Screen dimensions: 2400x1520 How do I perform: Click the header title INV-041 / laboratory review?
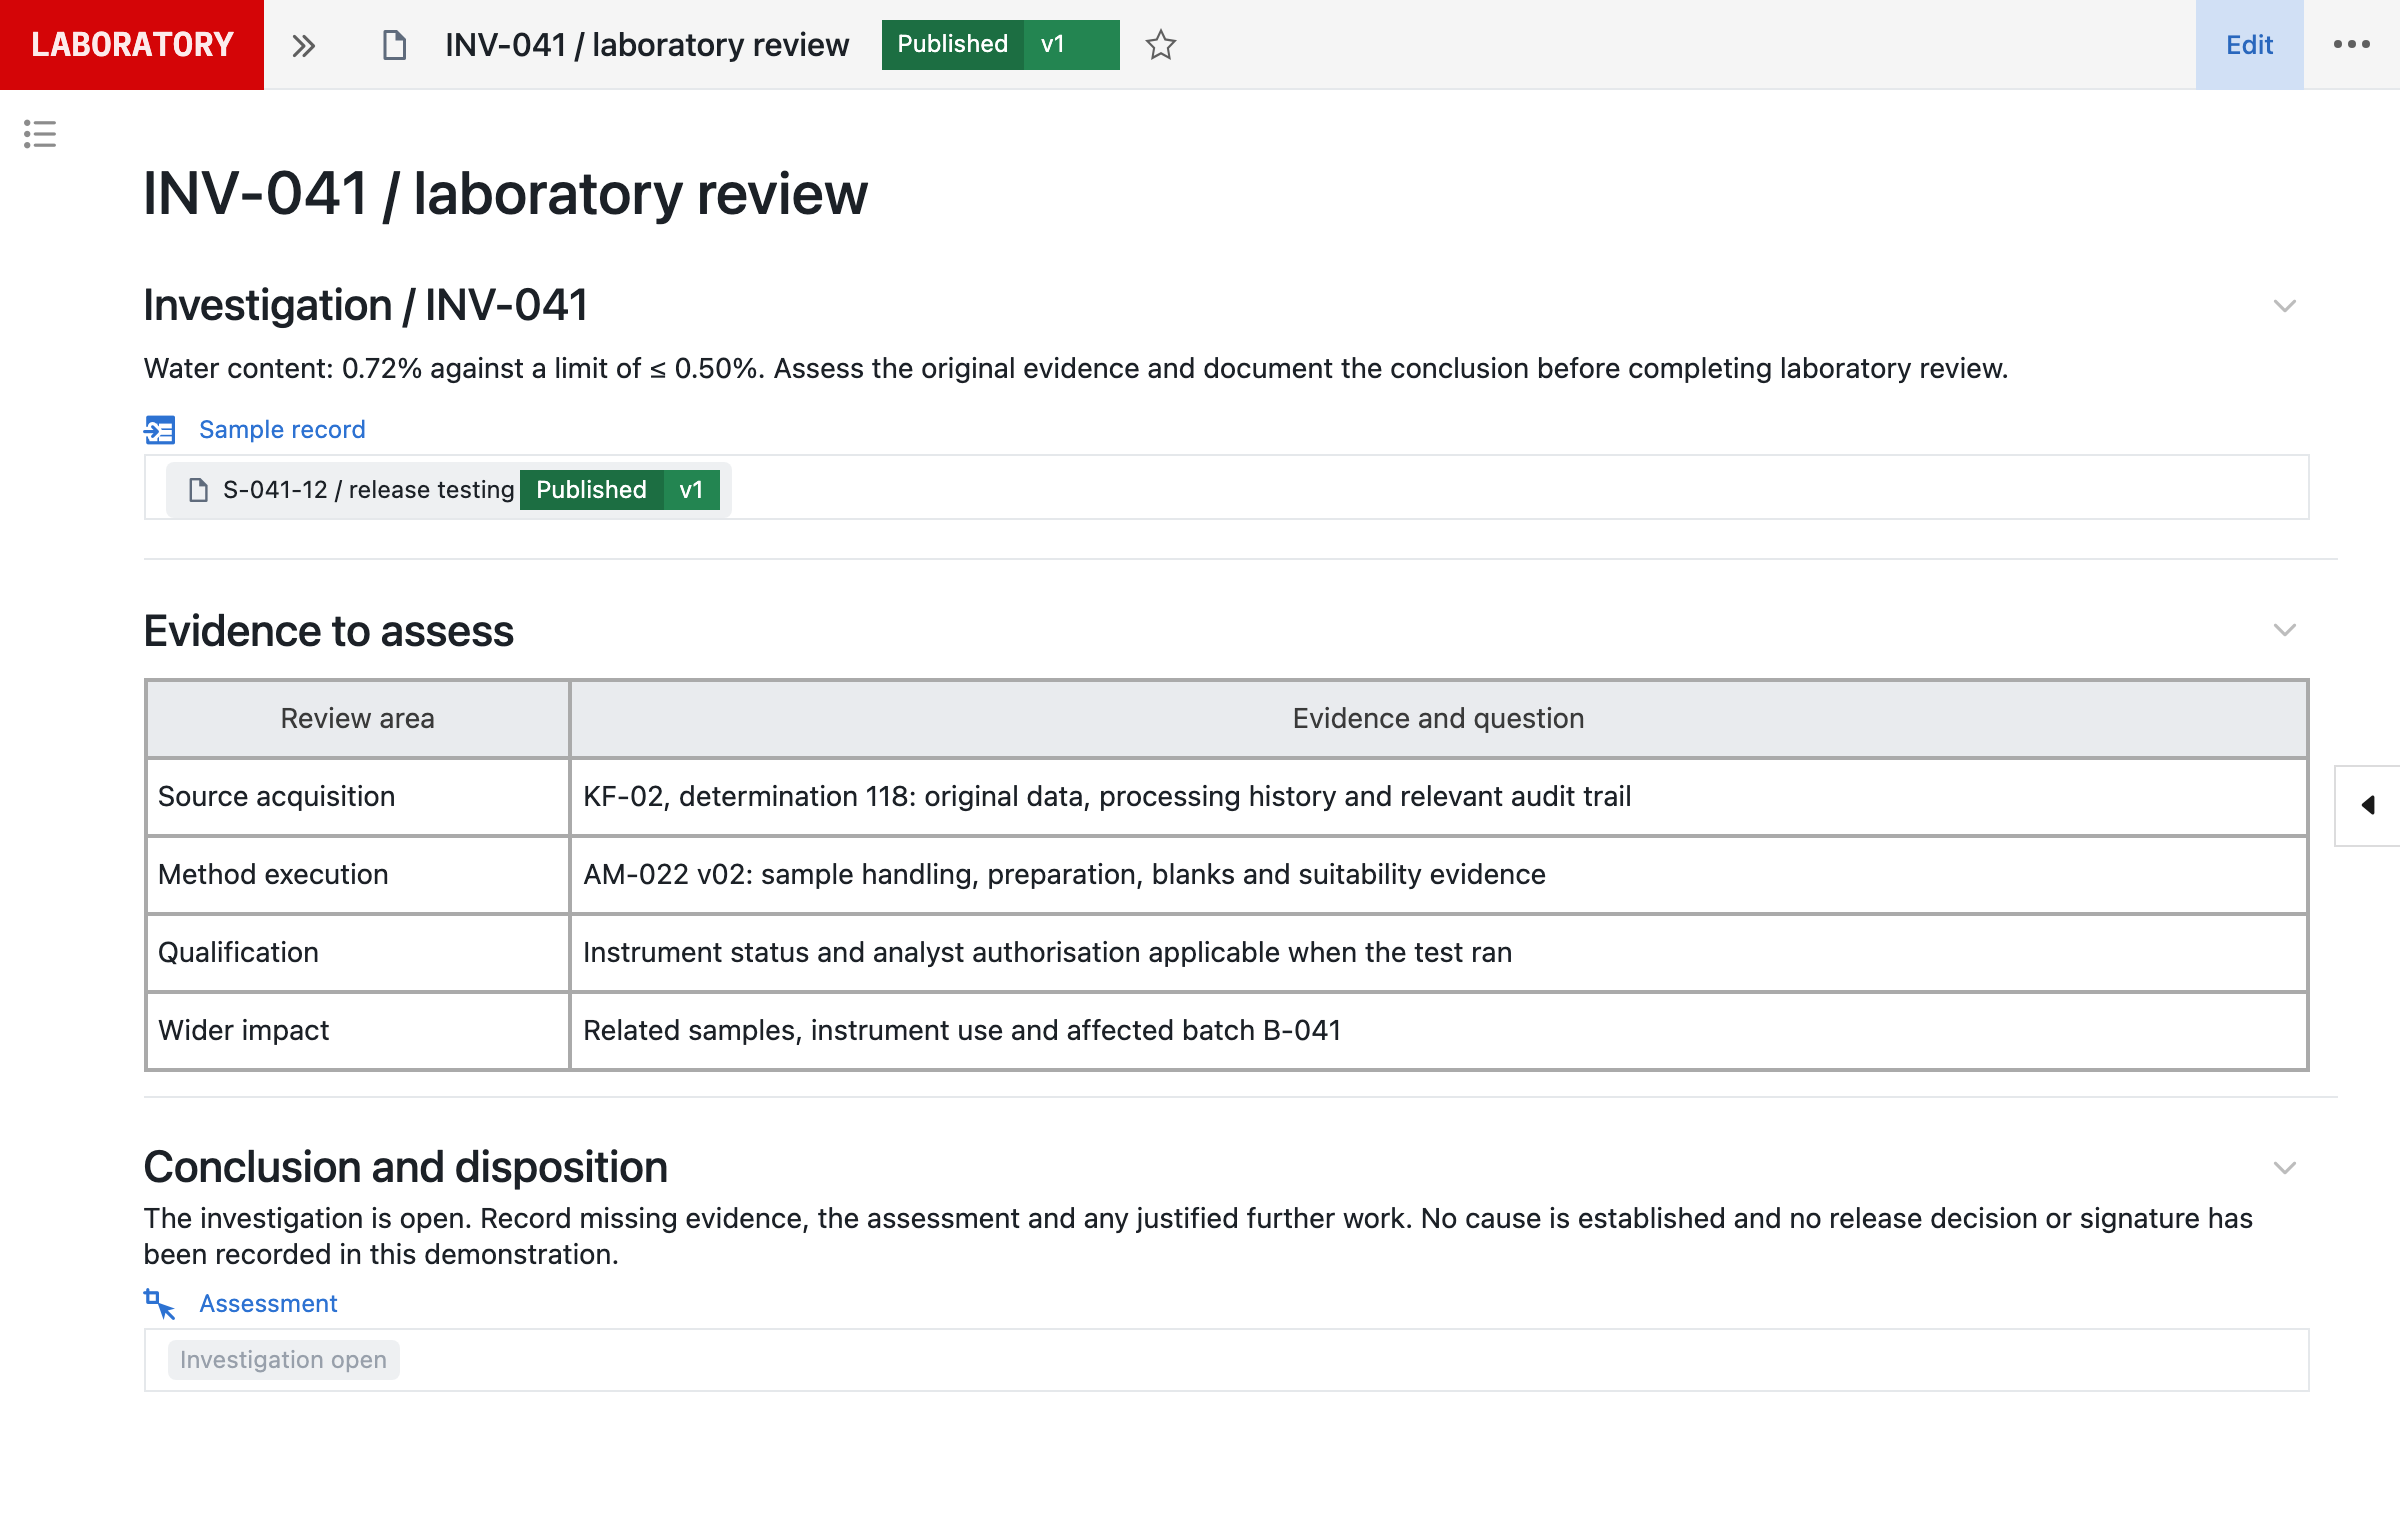(x=646, y=45)
